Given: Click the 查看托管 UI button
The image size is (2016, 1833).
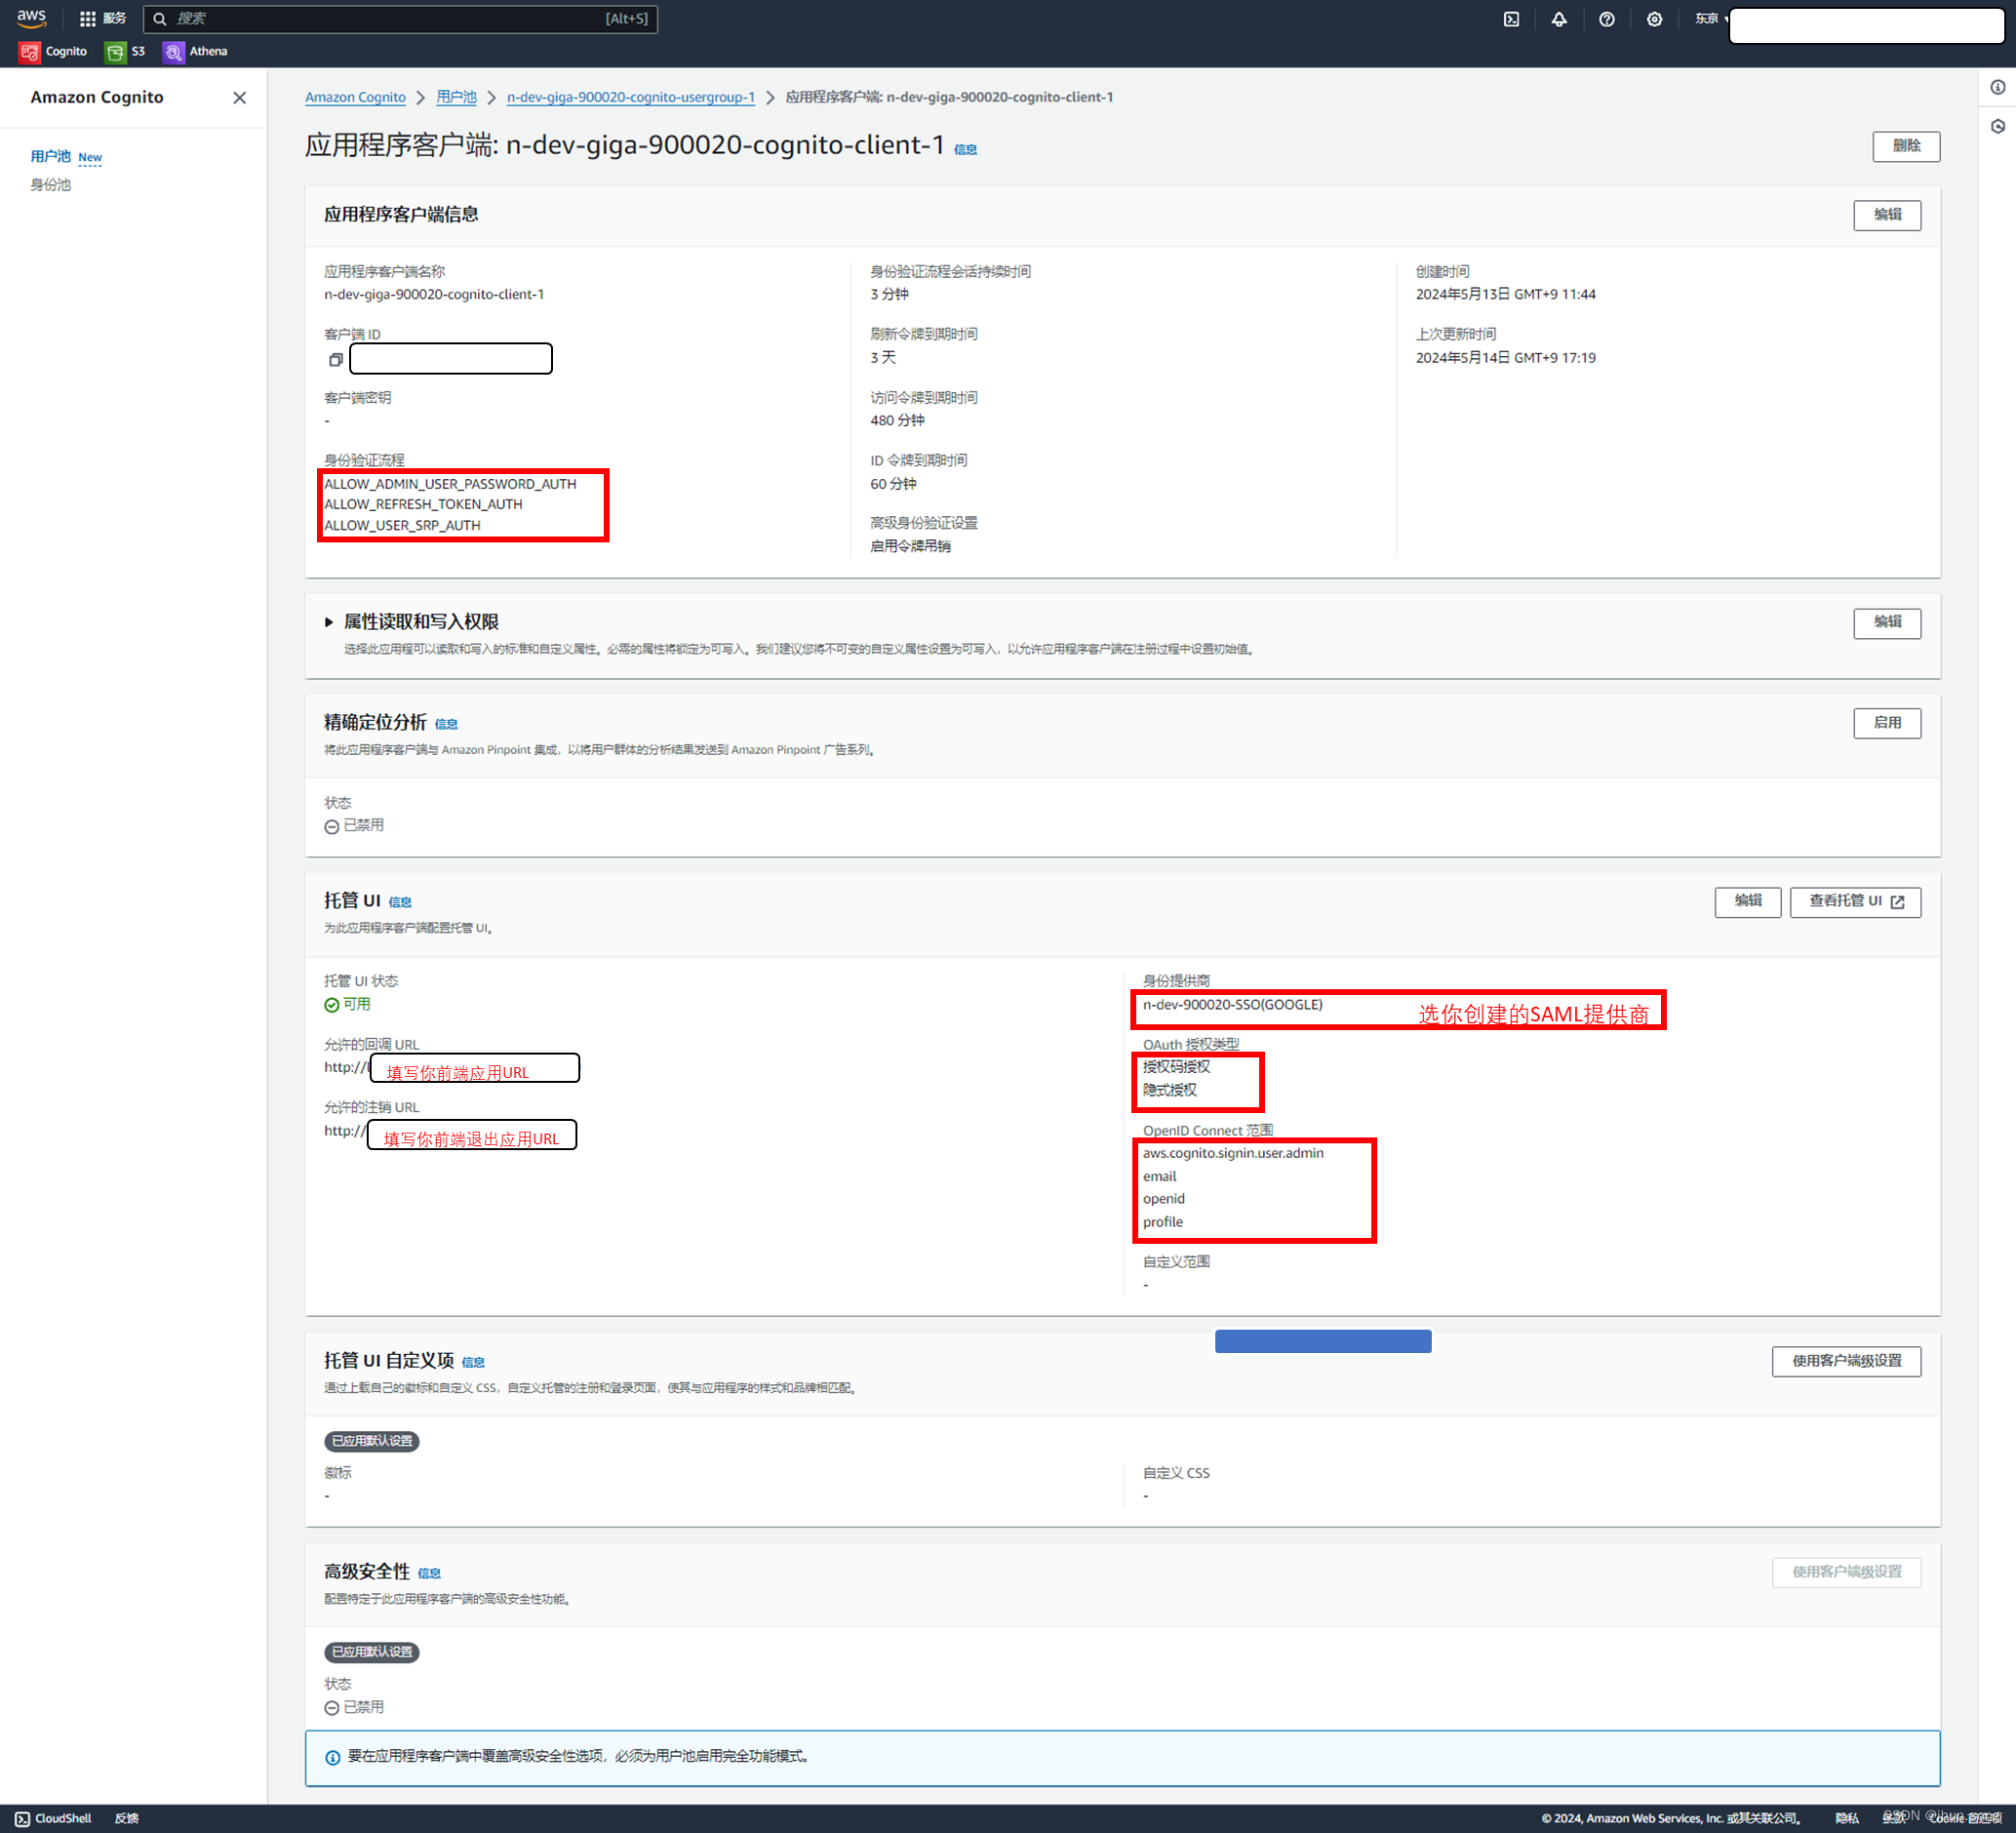Looking at the screenshot, I should pos(1855,901).
